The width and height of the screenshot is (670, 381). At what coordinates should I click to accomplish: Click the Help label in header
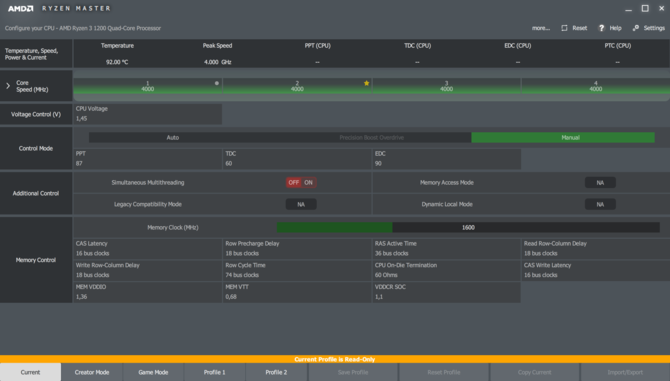(x=615, y=28)
